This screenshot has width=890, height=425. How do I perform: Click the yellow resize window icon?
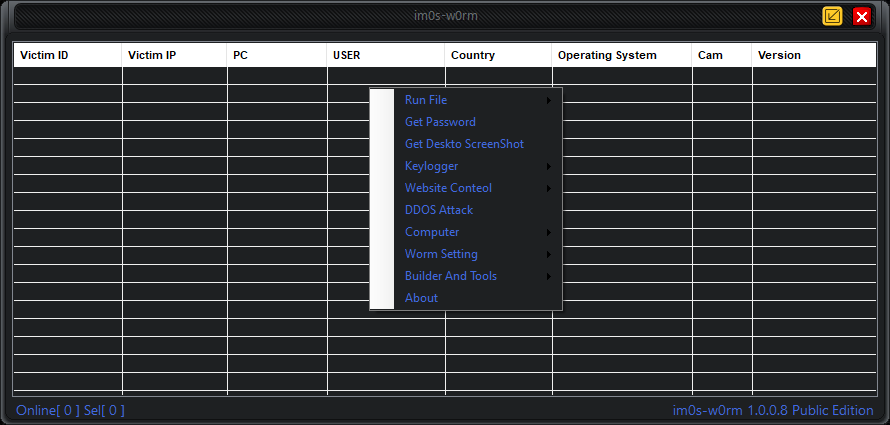point(832,16)
